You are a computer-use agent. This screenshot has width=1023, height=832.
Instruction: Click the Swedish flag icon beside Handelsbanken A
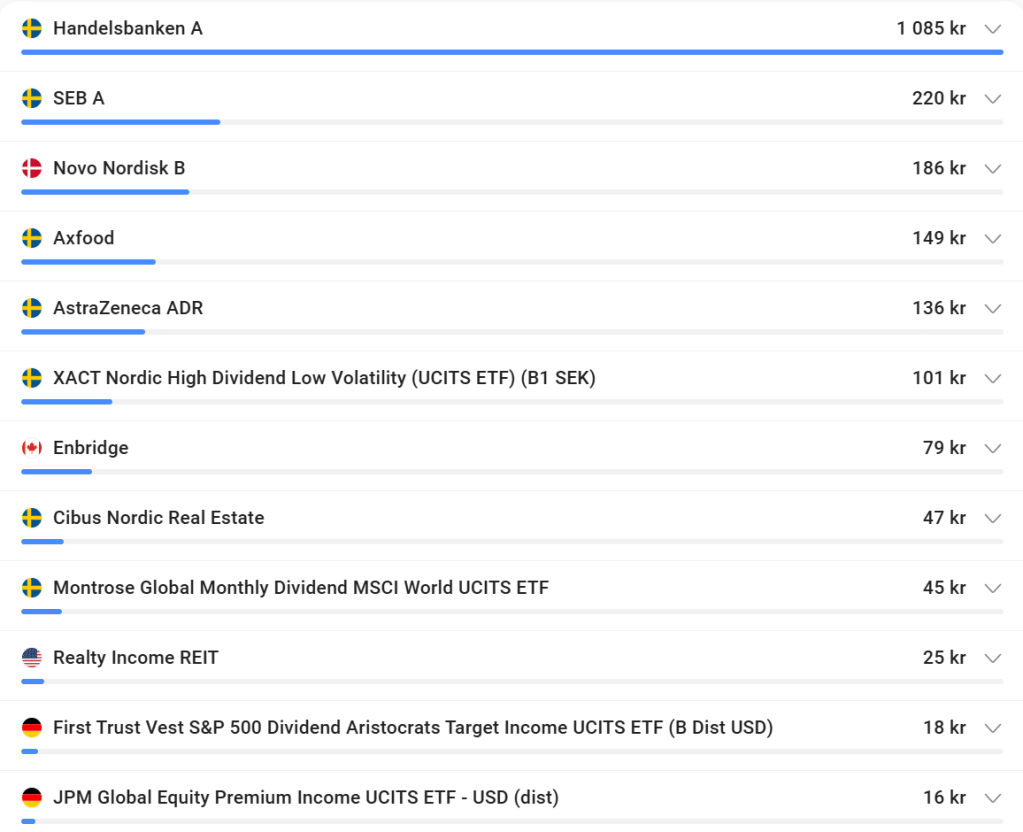pyautogui.click(x=32, y=28)
